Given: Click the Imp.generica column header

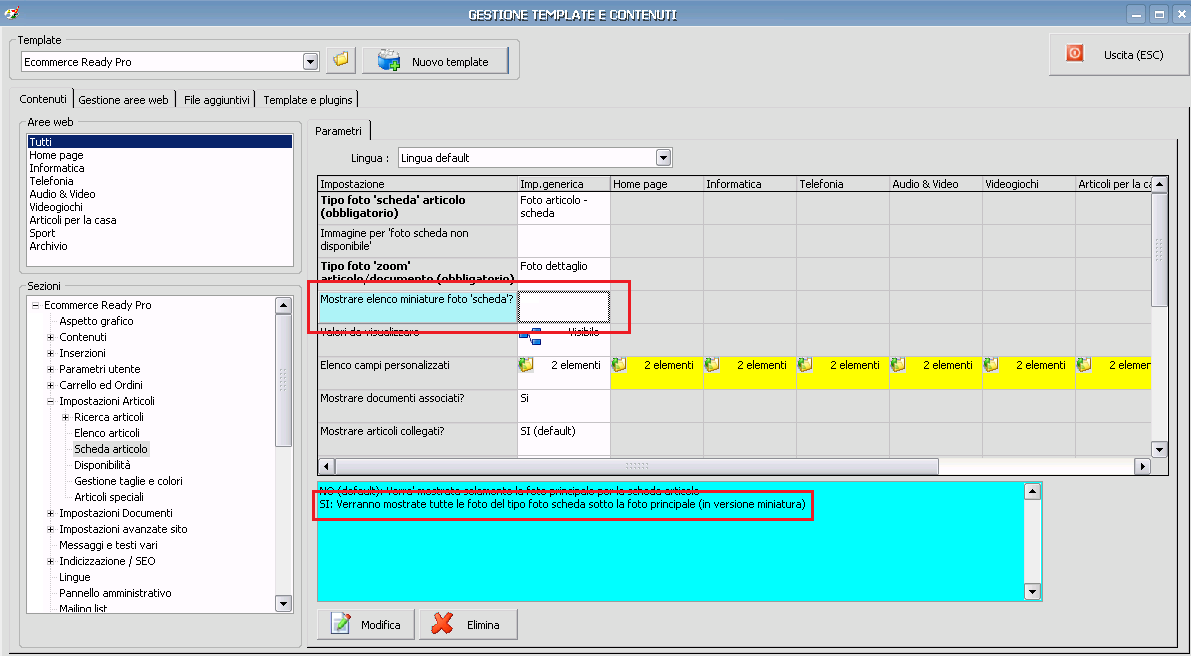Looking at the screenshot, I should (x=564, y=184).
